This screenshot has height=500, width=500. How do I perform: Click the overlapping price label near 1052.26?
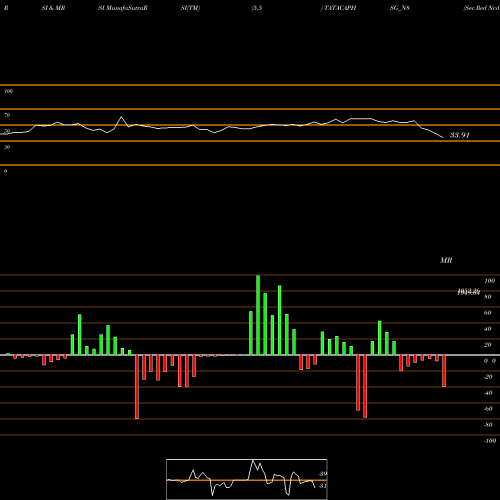[x=469, y=292]
